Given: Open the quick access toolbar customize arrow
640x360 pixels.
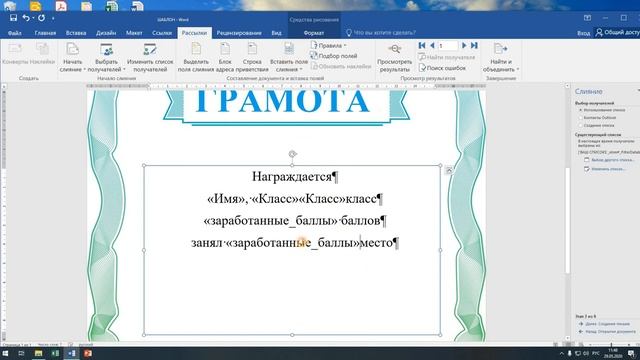Looking at the screenshot, I should 53,18.
